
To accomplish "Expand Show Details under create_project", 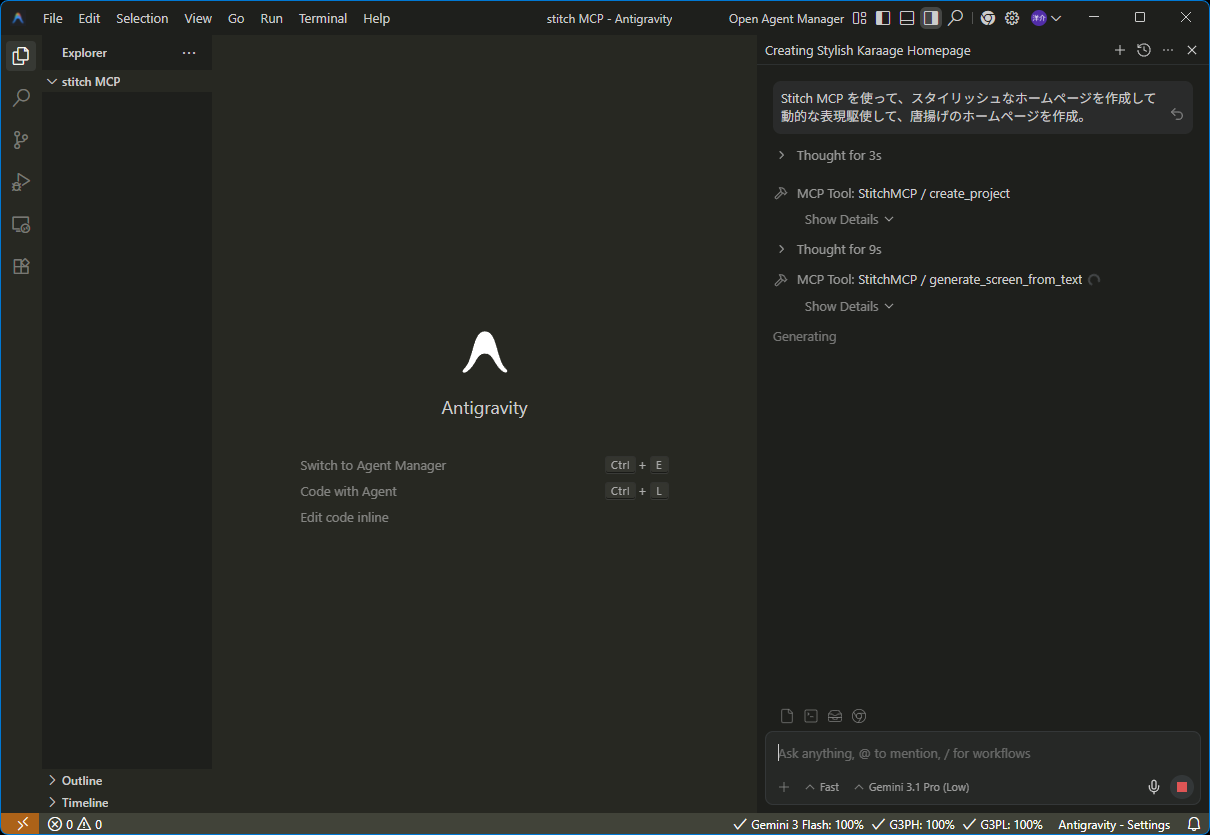I will point(848,220).
